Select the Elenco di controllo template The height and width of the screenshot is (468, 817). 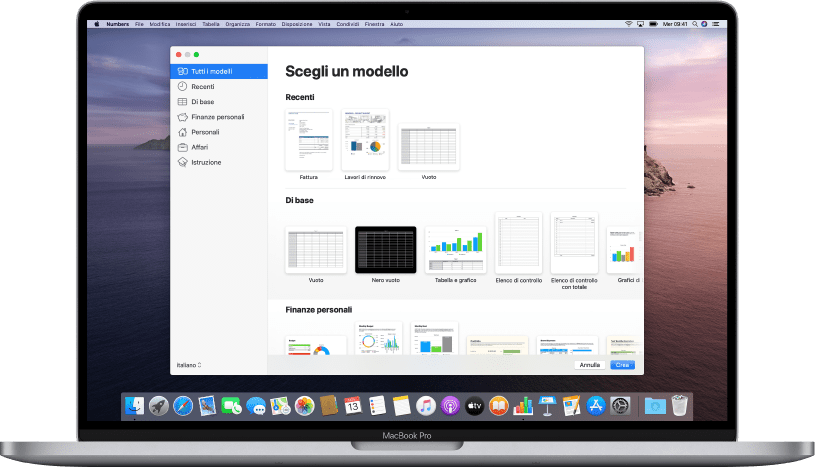click(x=518, y=242)
